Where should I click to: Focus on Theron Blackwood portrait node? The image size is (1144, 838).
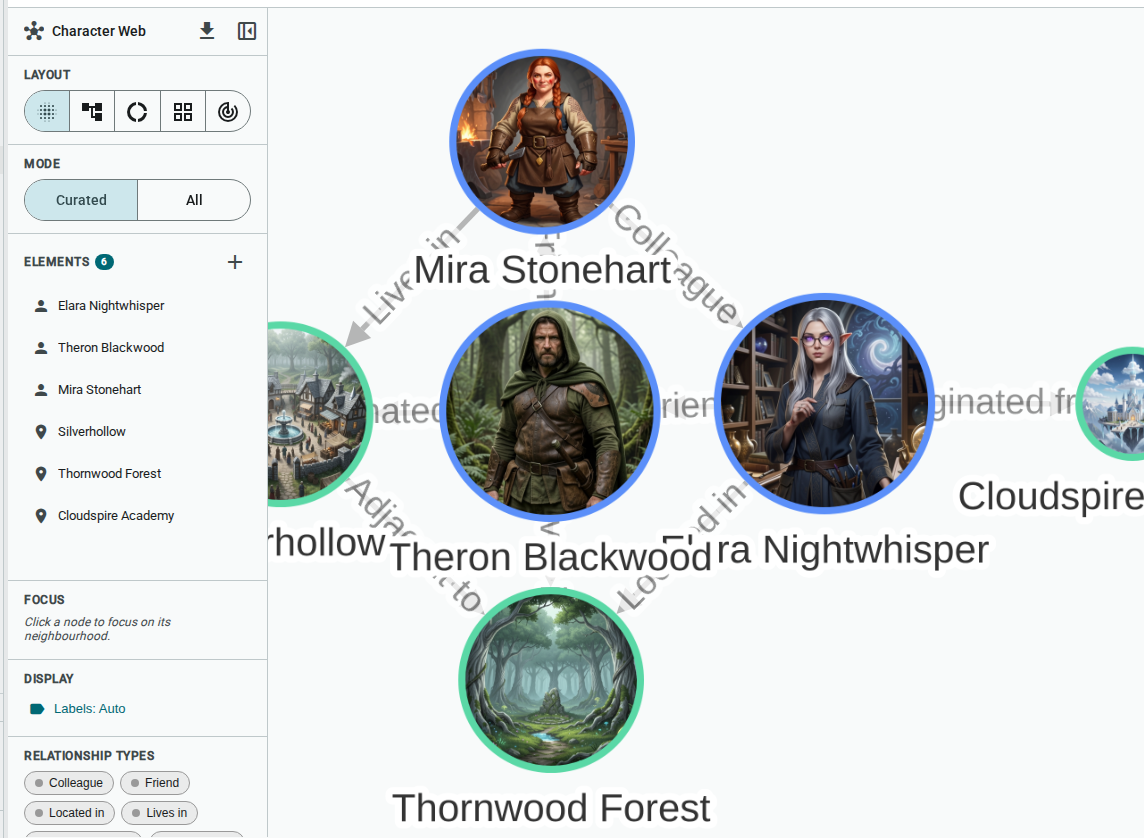551,411
